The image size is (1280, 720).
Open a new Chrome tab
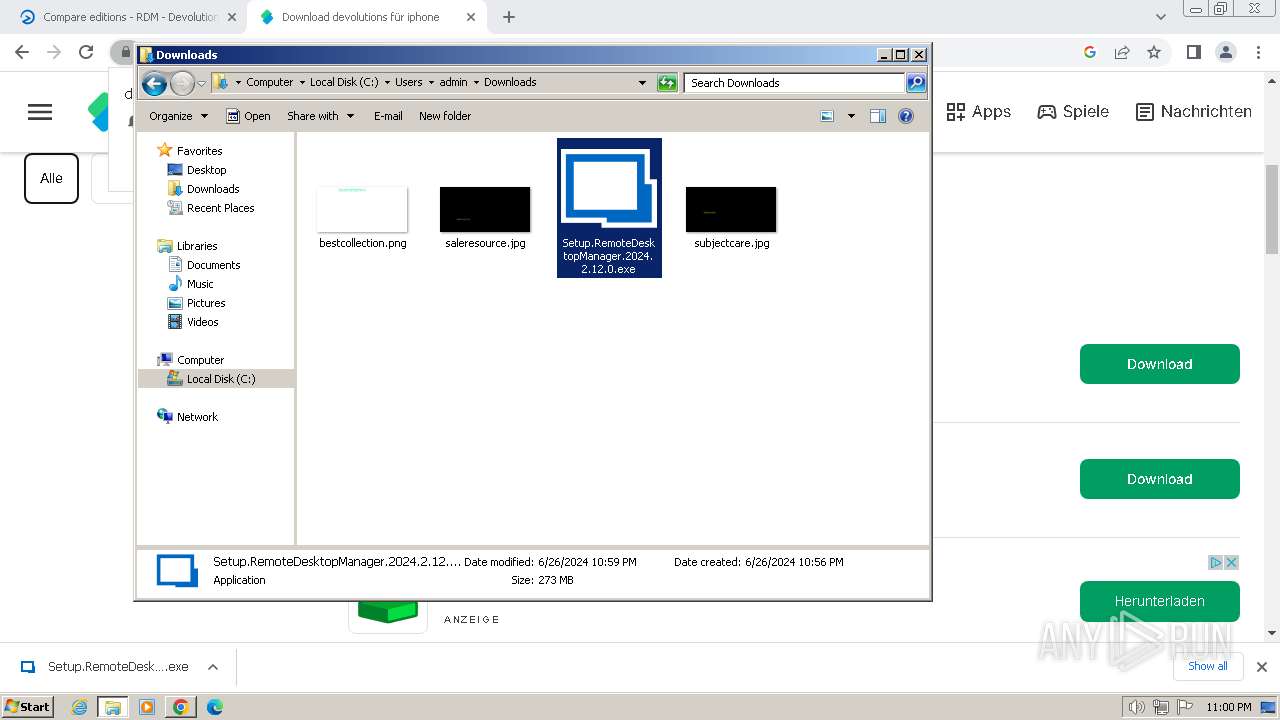point(509,17)
